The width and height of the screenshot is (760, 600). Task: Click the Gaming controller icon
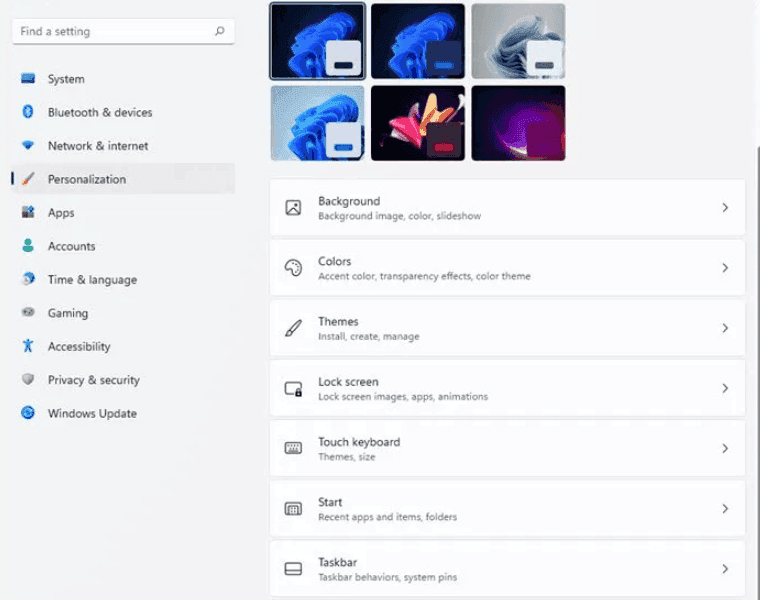[x=28, y=313]
